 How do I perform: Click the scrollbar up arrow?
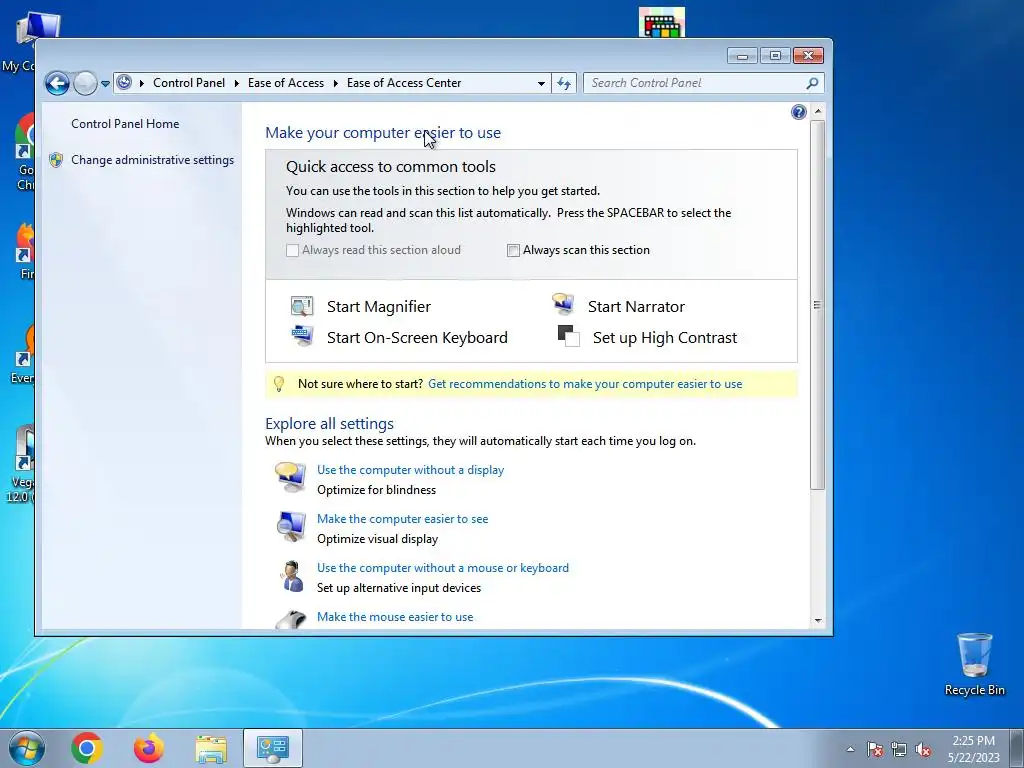coord(818,112)
